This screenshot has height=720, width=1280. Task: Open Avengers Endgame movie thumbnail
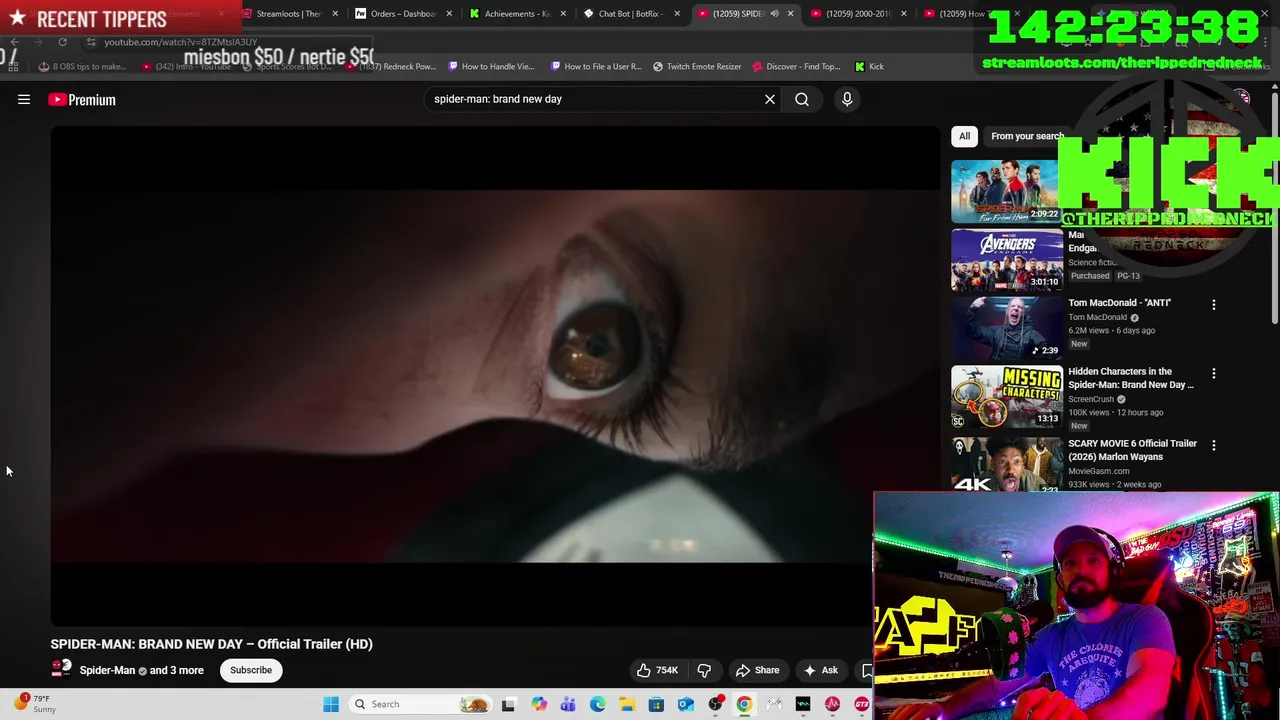[x=1006, y=260]
